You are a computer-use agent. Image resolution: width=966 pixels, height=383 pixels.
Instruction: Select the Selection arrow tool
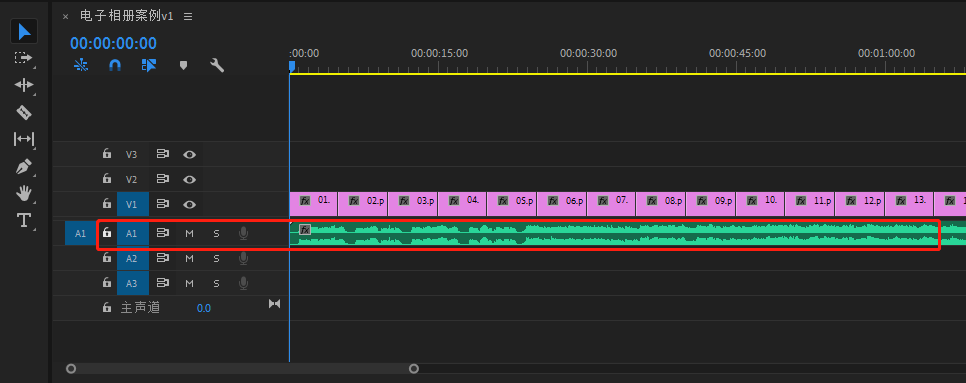tap(23, 31)
